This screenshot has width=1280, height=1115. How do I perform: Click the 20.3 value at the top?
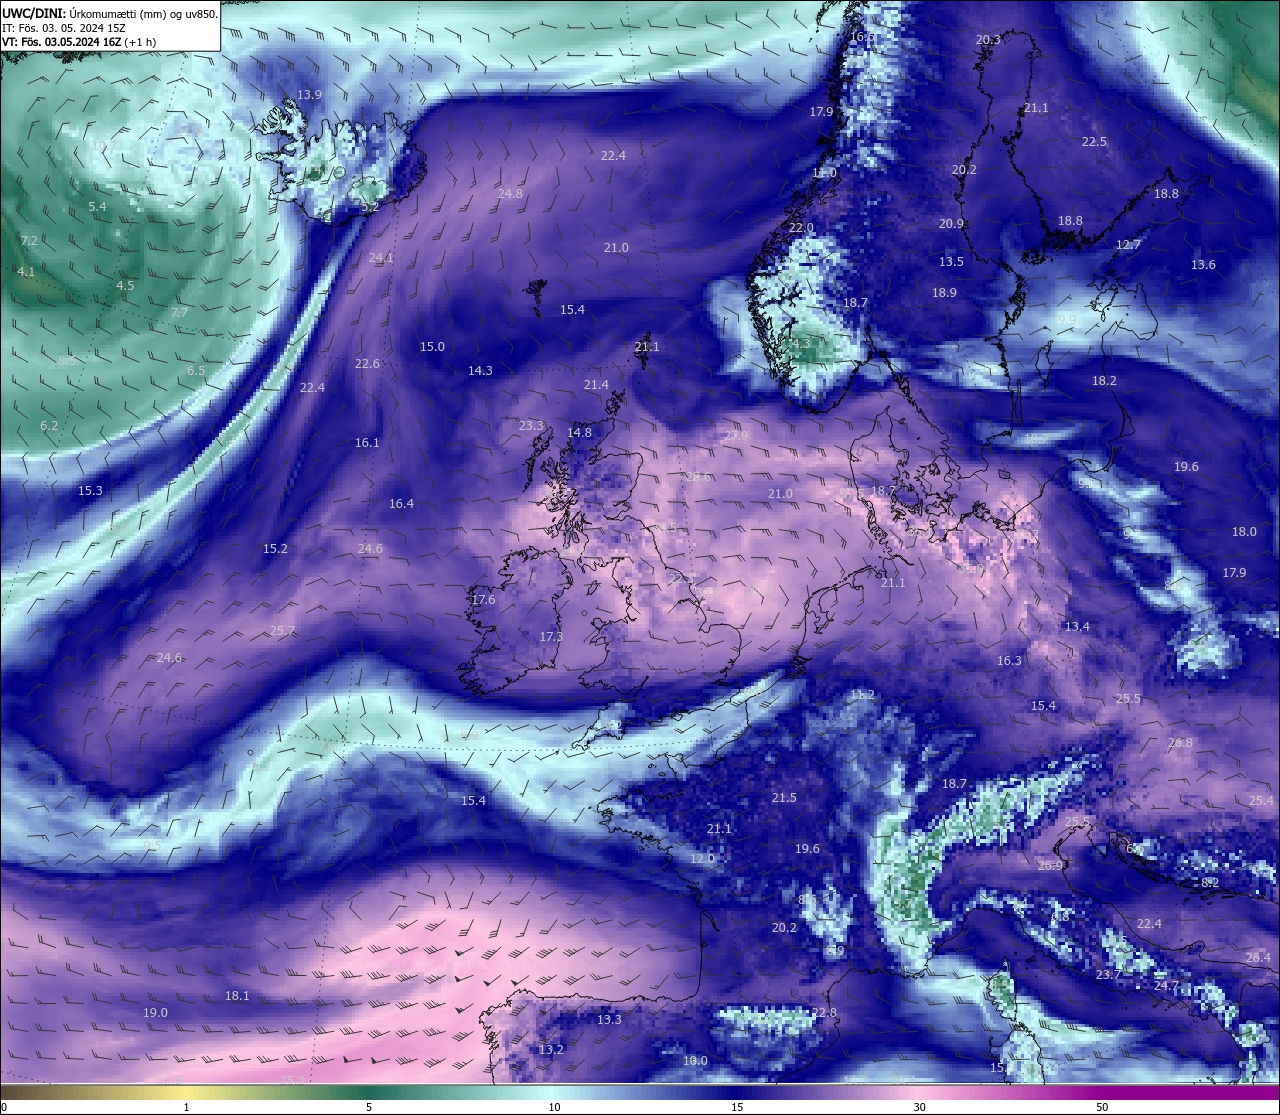(x=988, y=40)
